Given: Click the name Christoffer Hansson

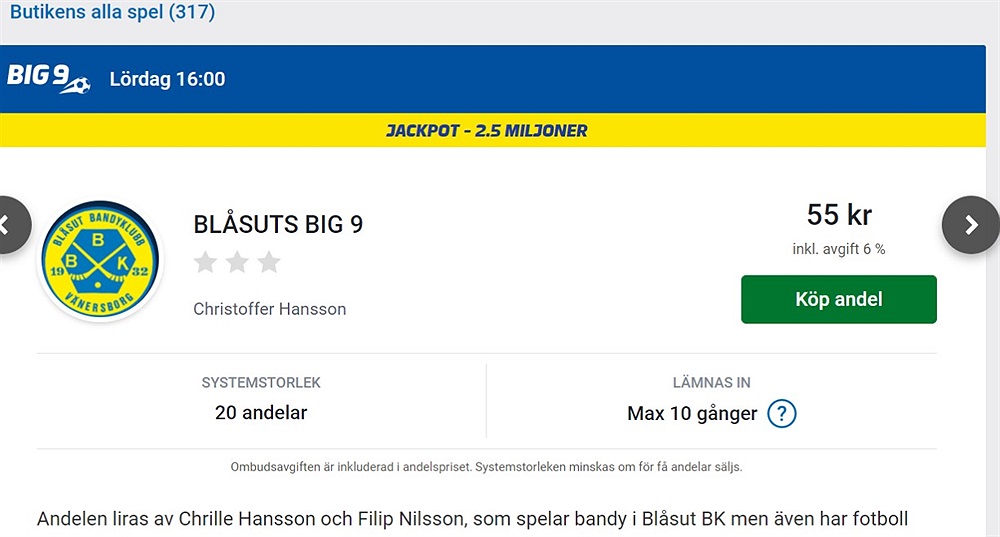Looking at the screenshot, I should pyautogui.click(x=270, y=309).
